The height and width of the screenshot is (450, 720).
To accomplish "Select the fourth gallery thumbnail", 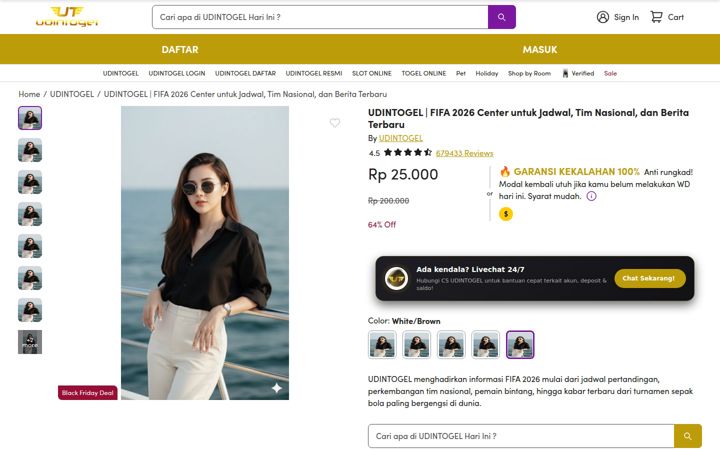I will pyautogui.click(x=30, y=214).
